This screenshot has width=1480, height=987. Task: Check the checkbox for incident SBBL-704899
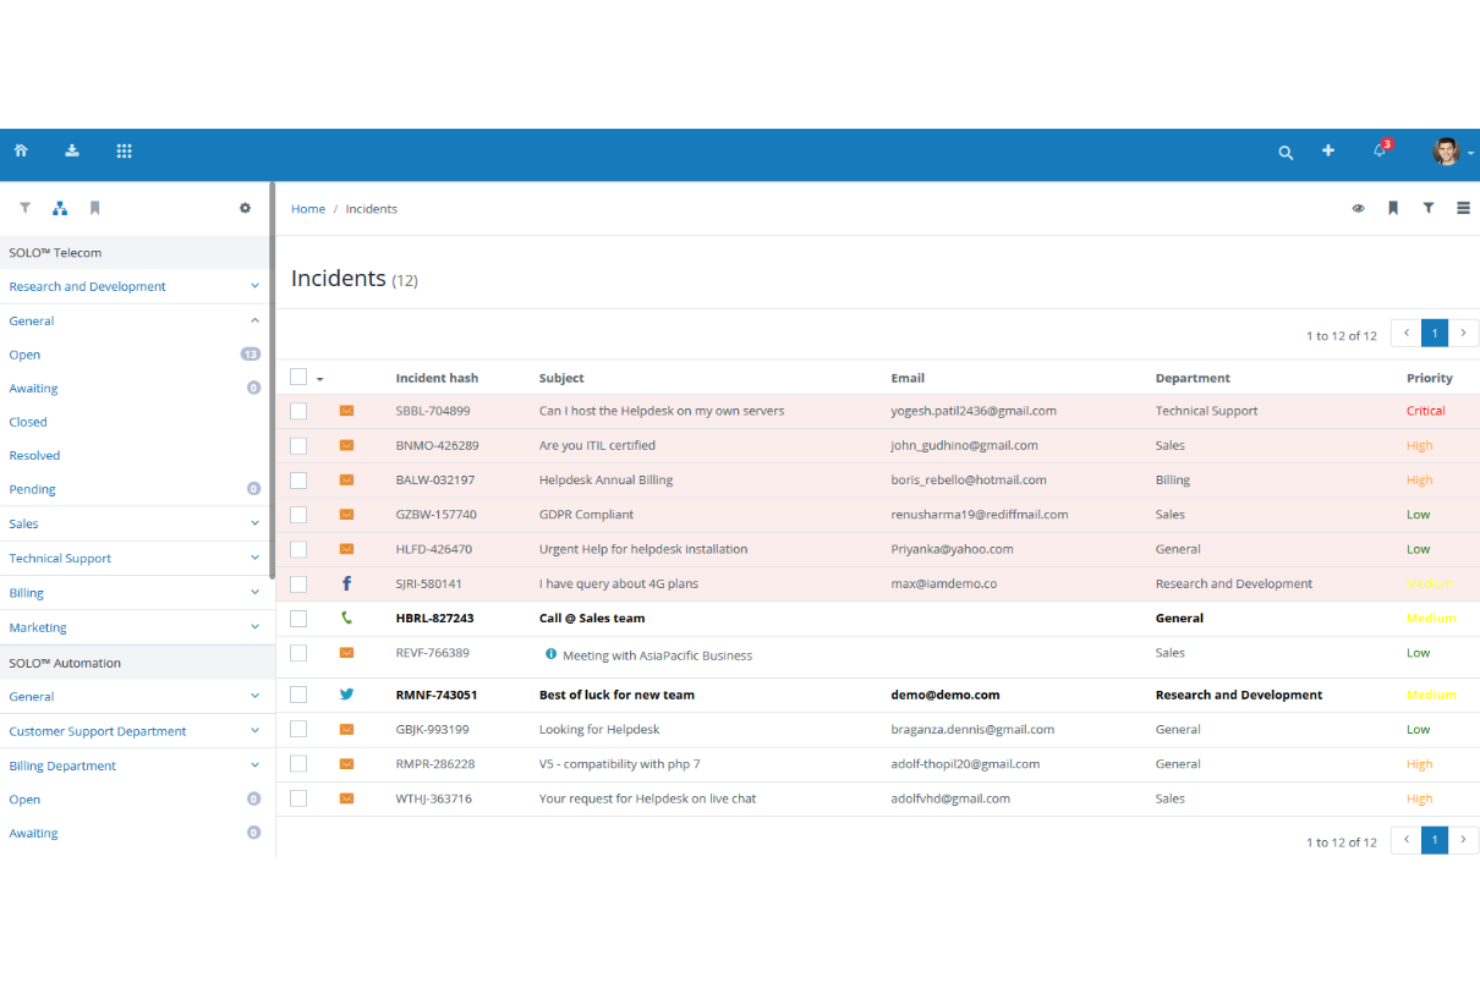[298, 410]
